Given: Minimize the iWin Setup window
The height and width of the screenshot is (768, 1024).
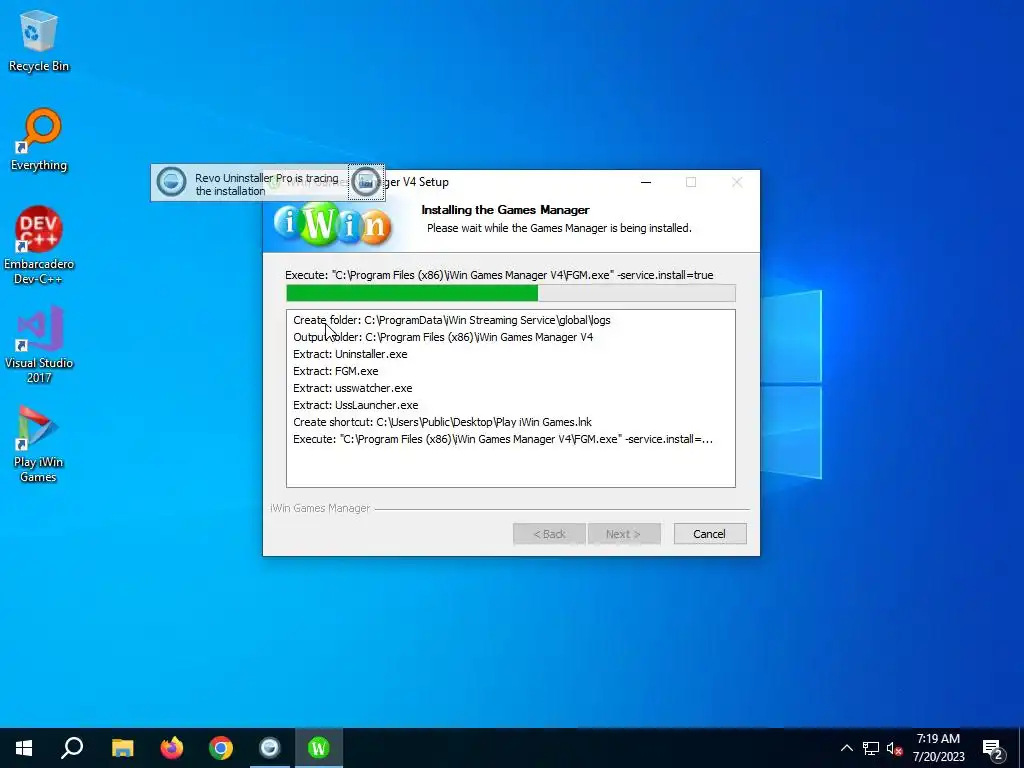Looking at the screenshot, I should [x=646, y=182].
